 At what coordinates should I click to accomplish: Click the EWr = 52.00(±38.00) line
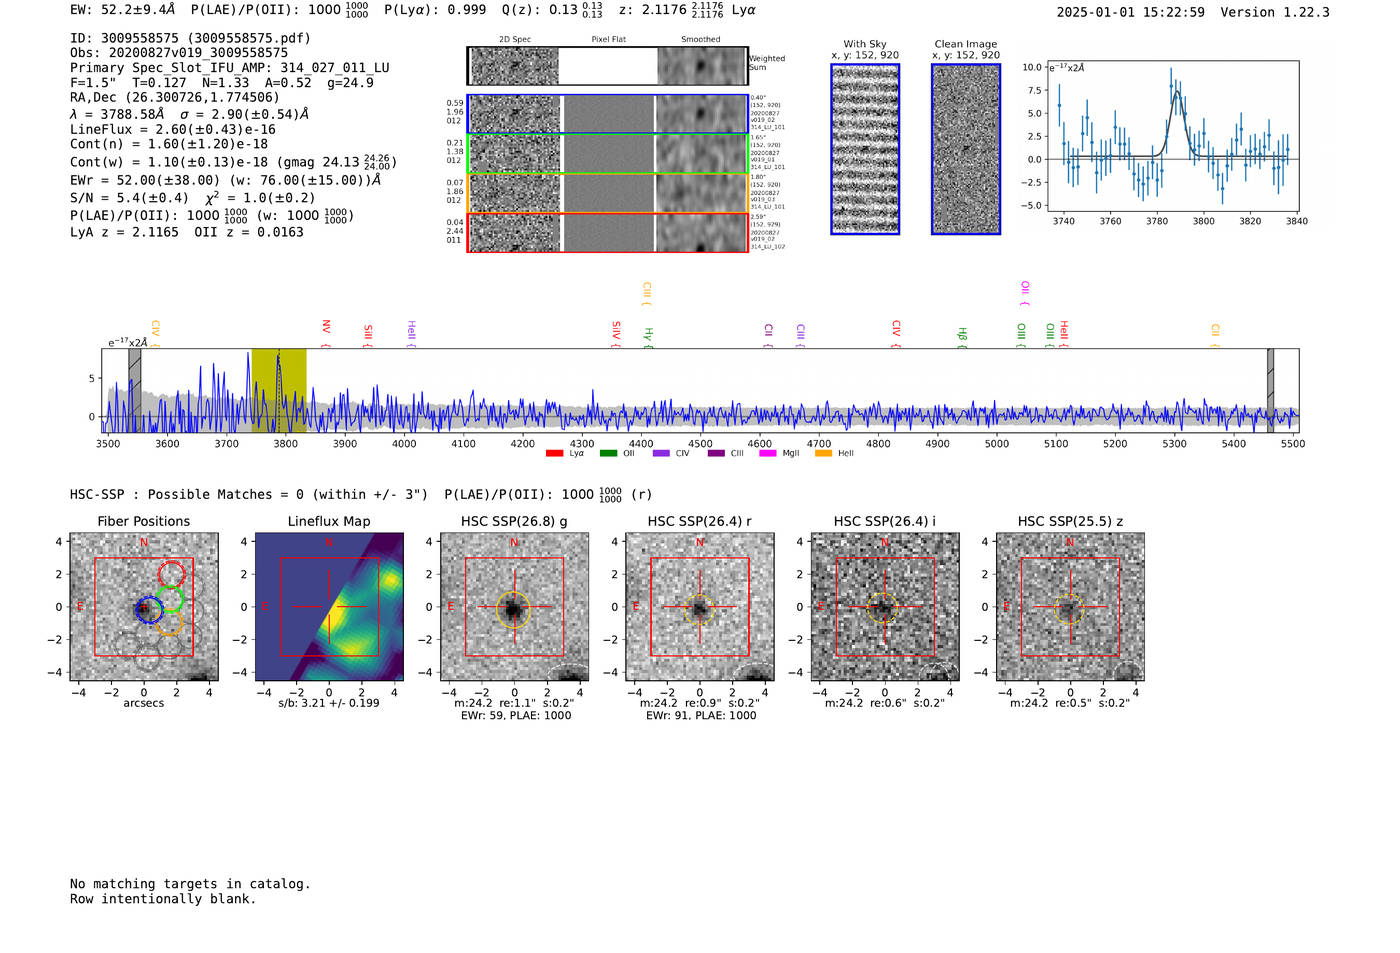[226, 180]
